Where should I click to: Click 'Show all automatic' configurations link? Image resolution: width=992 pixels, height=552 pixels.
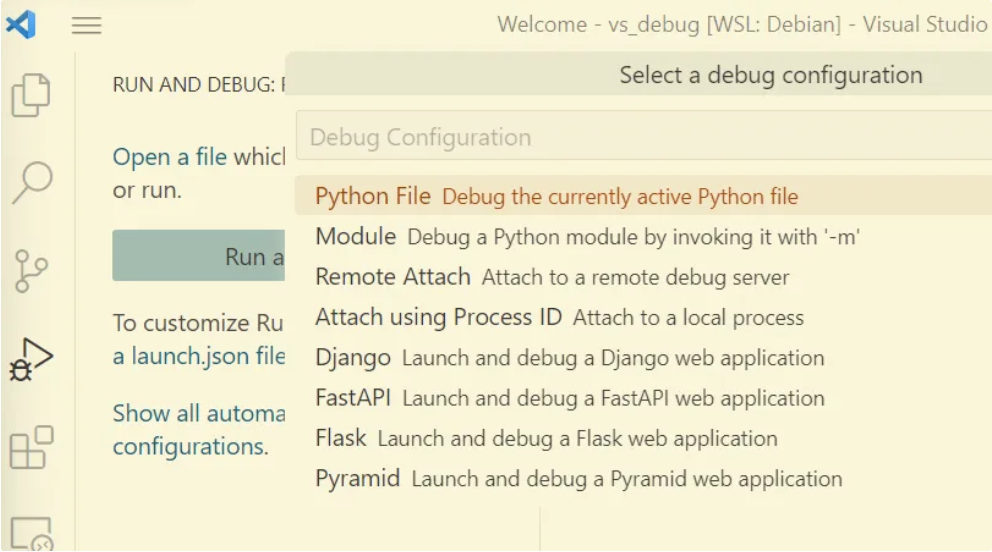pyautogui.click(x=199, y=429)
